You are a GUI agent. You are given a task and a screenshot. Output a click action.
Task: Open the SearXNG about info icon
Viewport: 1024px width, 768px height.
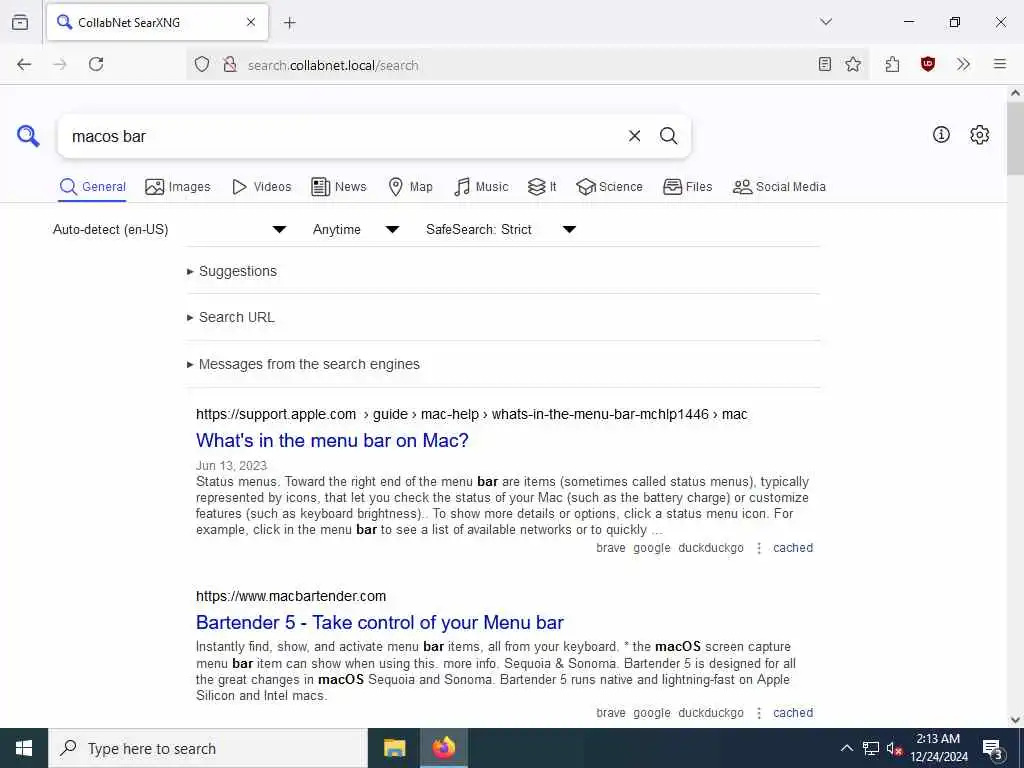click(x=941, y=135)
